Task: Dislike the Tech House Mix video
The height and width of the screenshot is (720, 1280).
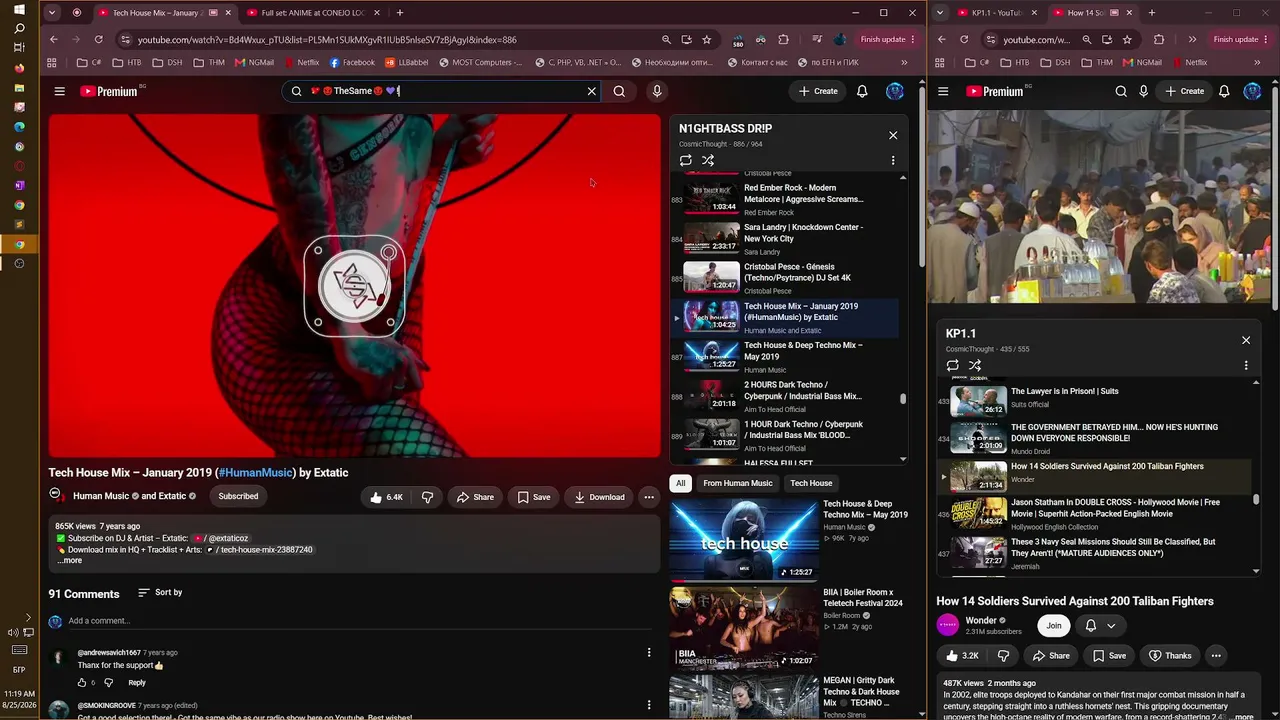Action: pyautogui.click(x=427, y=497)
